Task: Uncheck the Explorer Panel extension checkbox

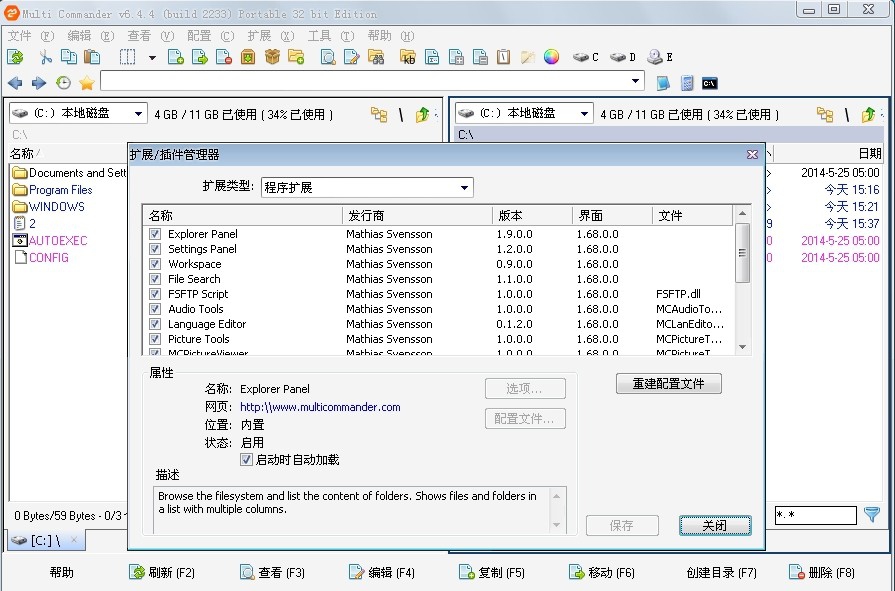Action: (x=155, y=234)
